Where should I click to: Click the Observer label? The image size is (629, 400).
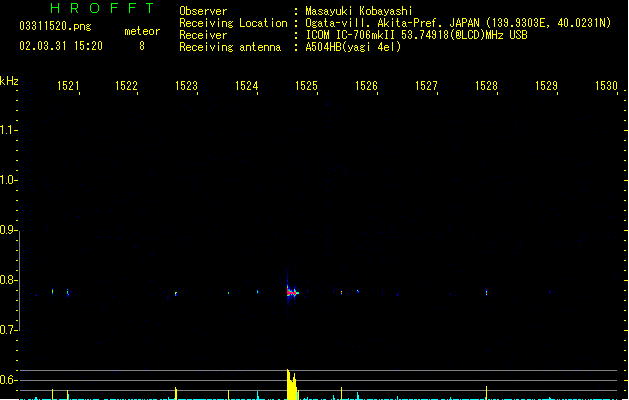tap(203, 11)
